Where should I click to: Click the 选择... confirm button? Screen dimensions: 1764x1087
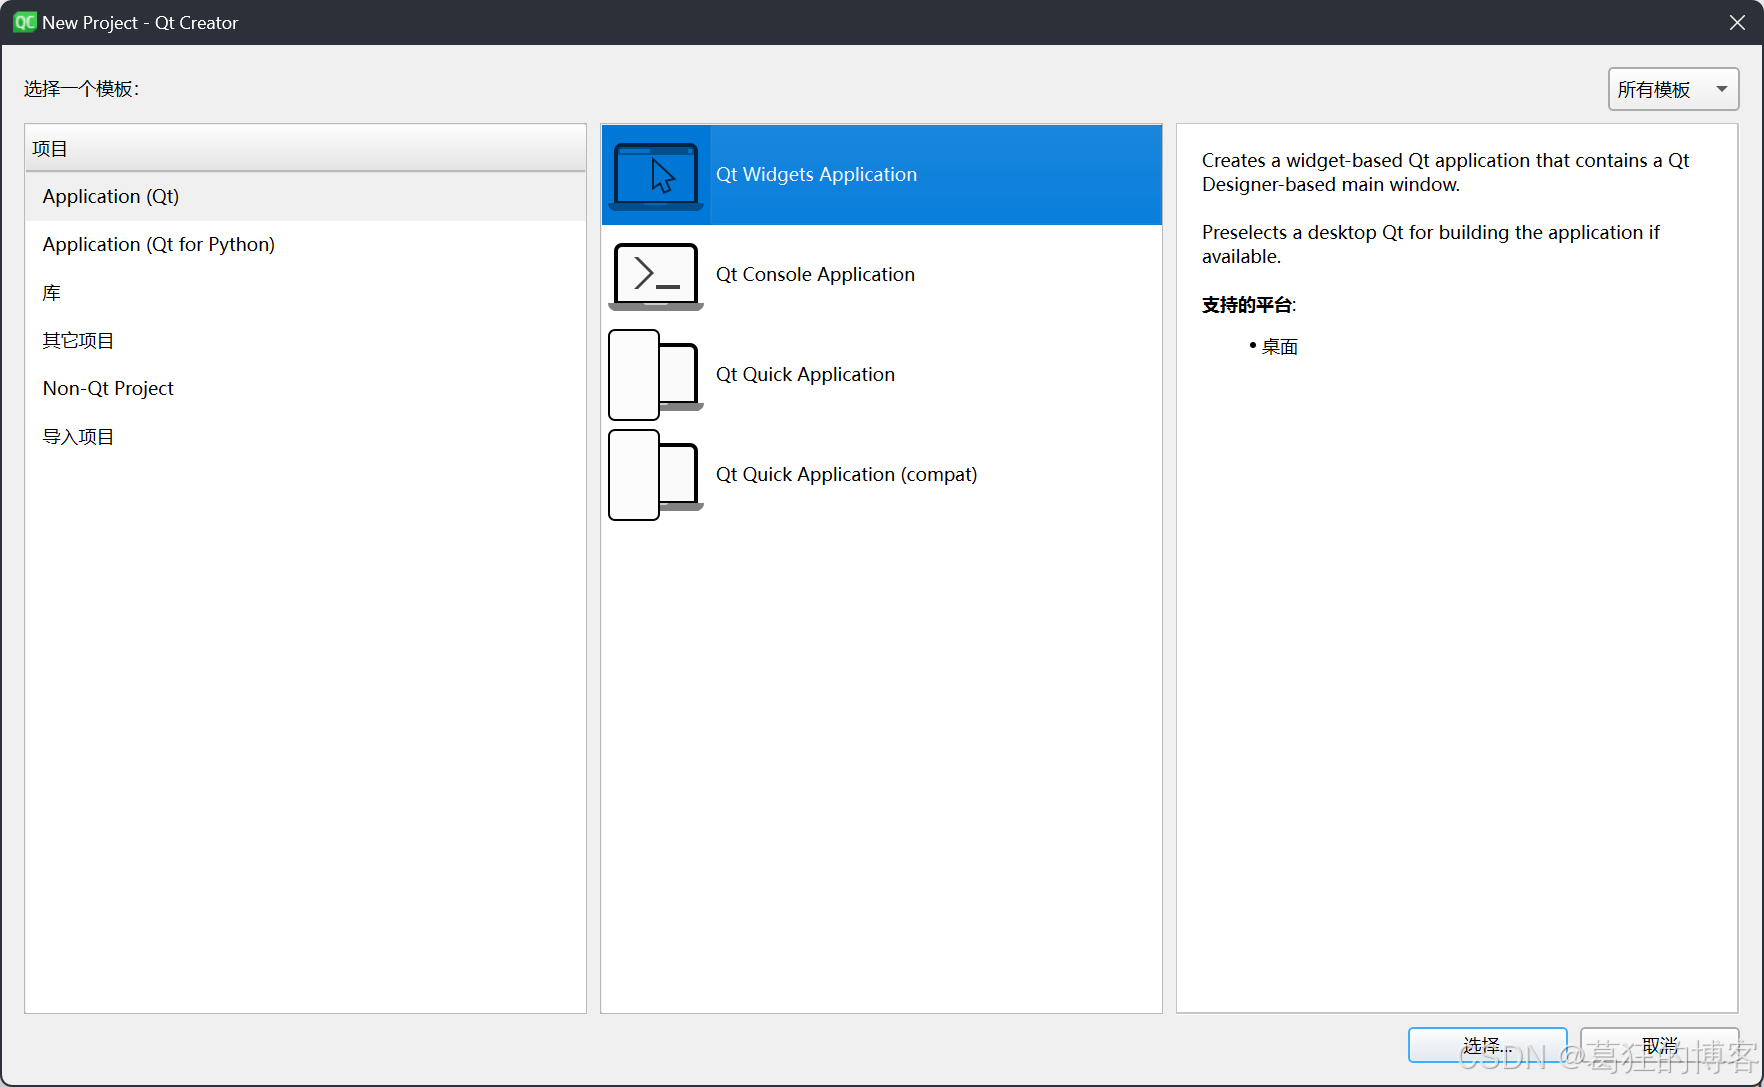[1487, 1045]
